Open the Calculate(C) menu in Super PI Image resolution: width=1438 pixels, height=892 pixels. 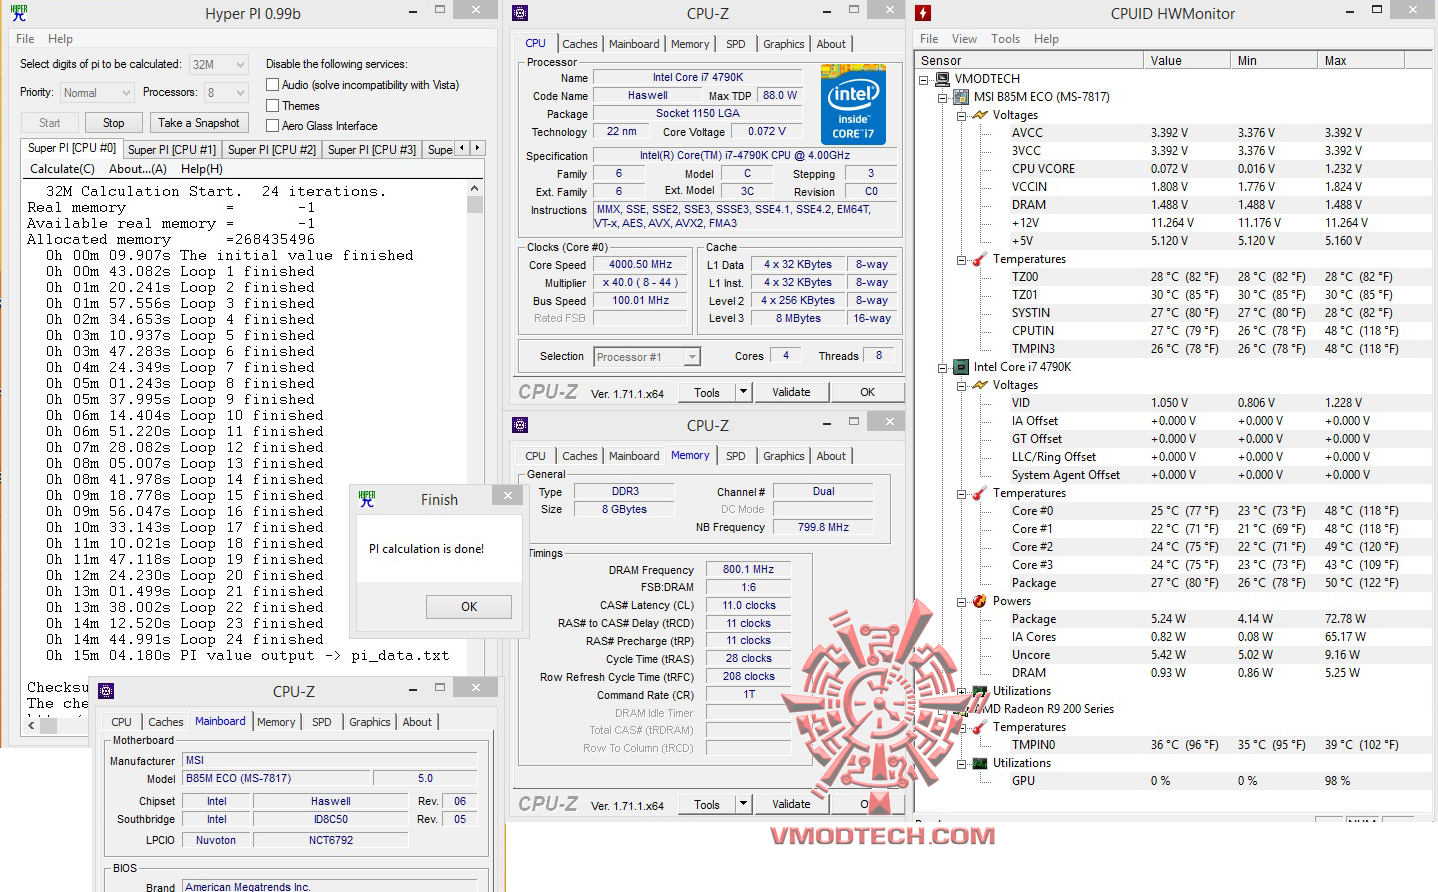coord(62,169)
